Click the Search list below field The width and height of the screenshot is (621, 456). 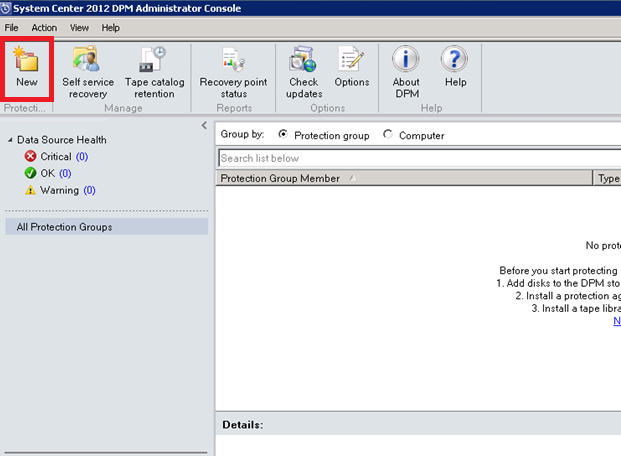(x=420, y=158)
